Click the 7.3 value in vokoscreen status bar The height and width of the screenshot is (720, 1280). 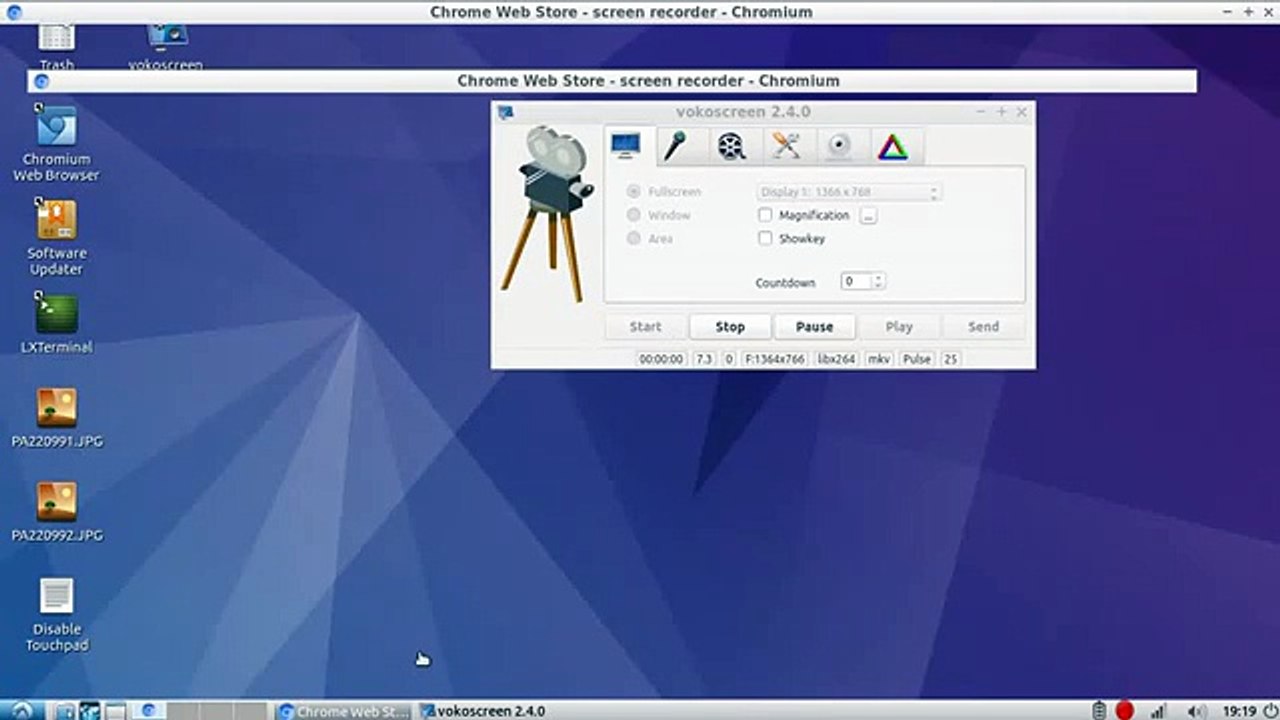click(704, 358)
